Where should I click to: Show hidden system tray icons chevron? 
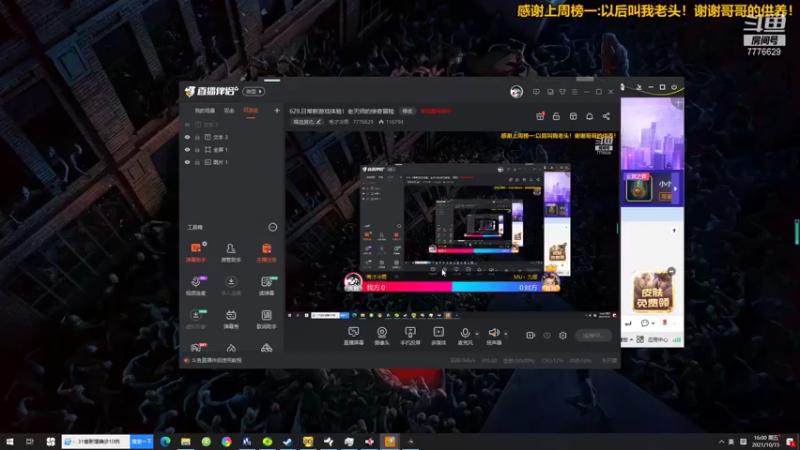point(721,442)
